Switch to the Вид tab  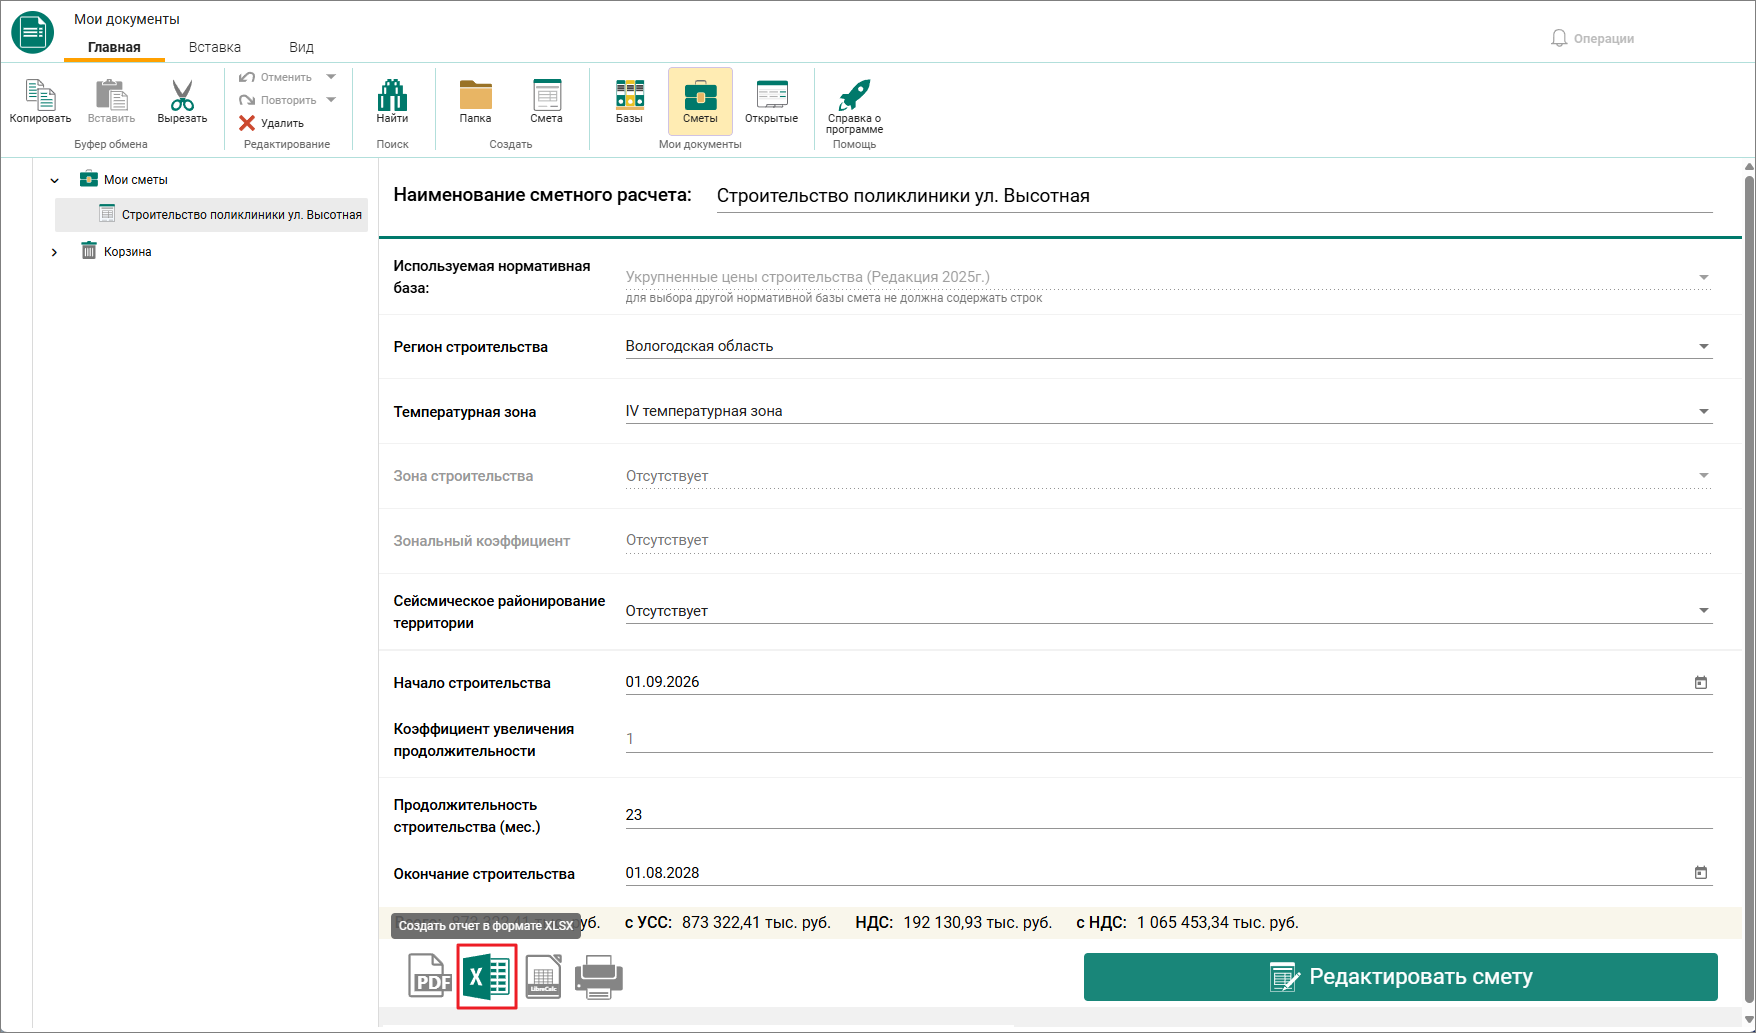pyautogui.click(x=301, y=47)
